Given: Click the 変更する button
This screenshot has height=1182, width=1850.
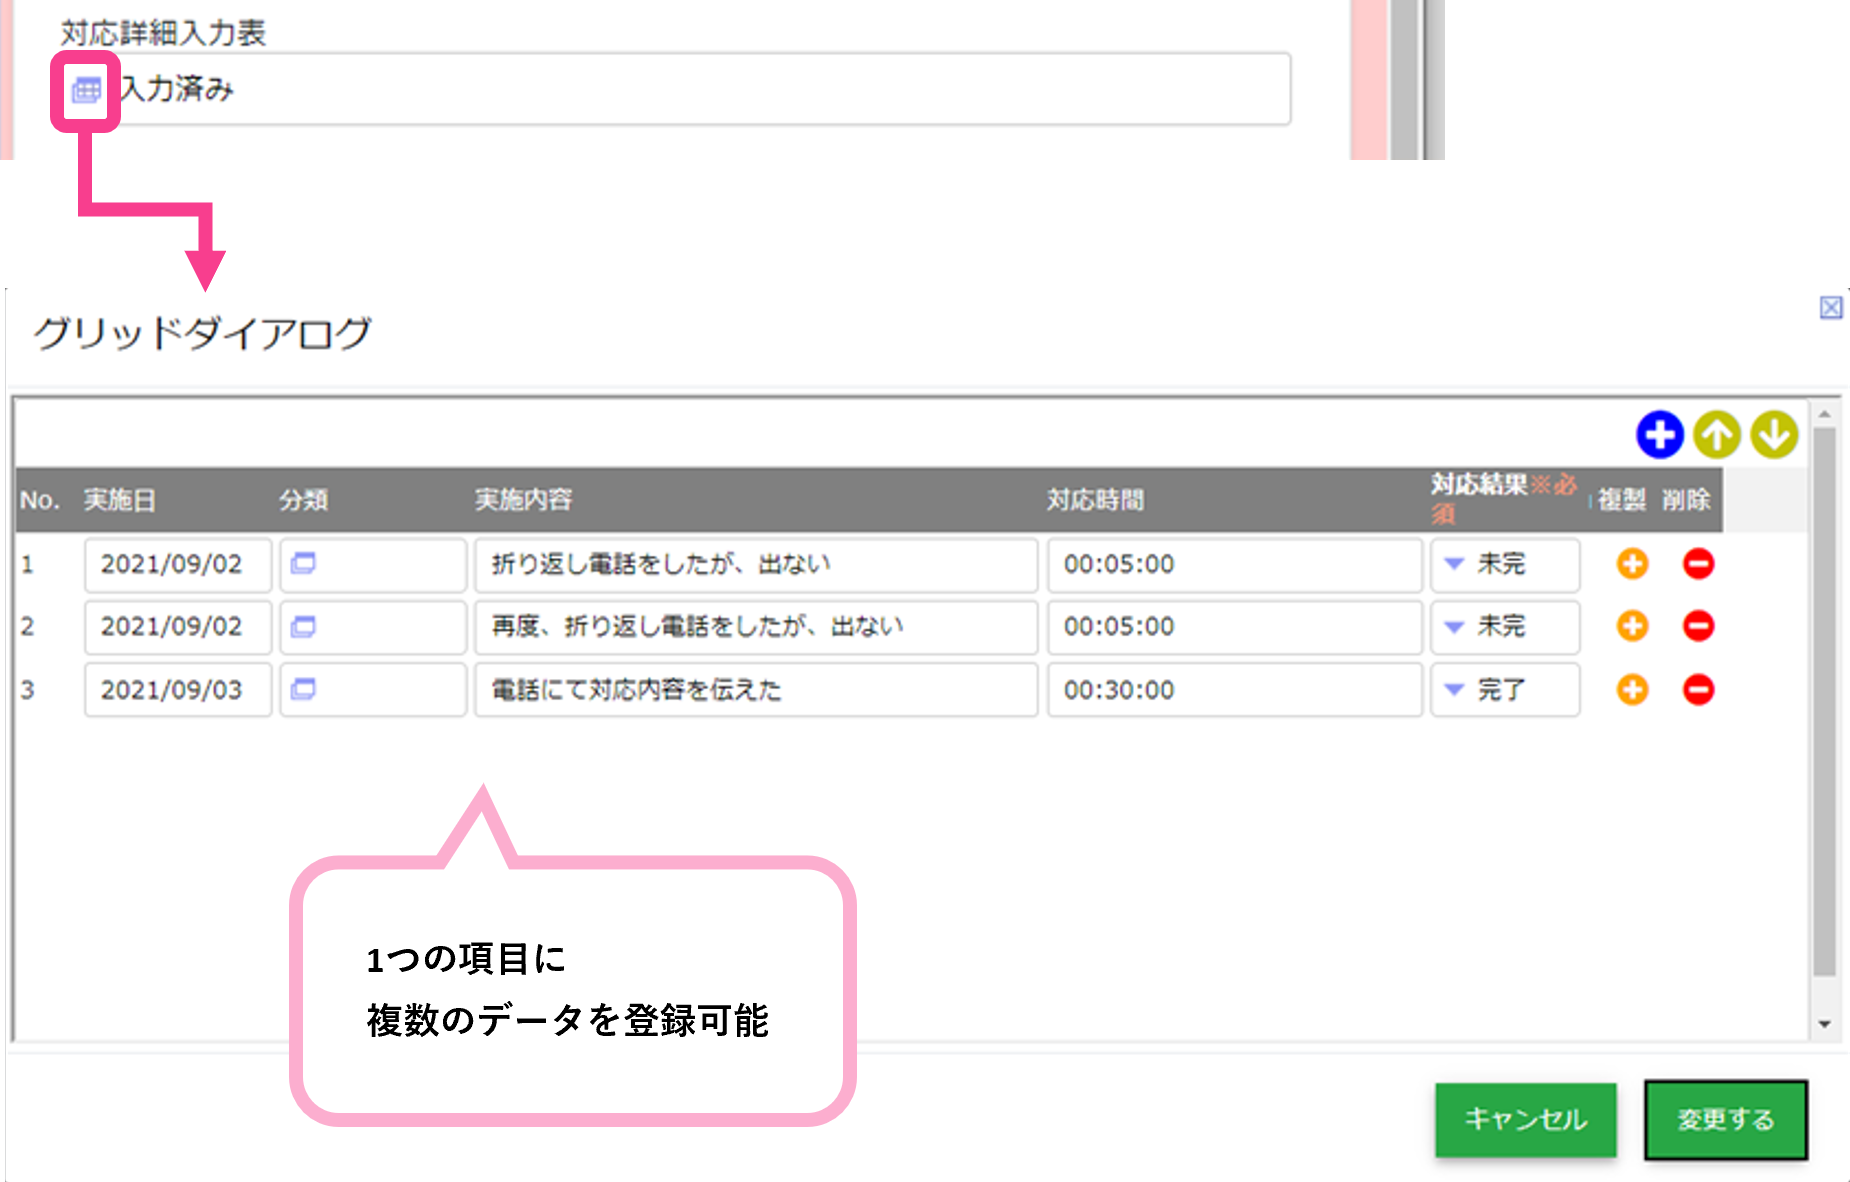Looking at the screenshot, I should [1726, 1119].
